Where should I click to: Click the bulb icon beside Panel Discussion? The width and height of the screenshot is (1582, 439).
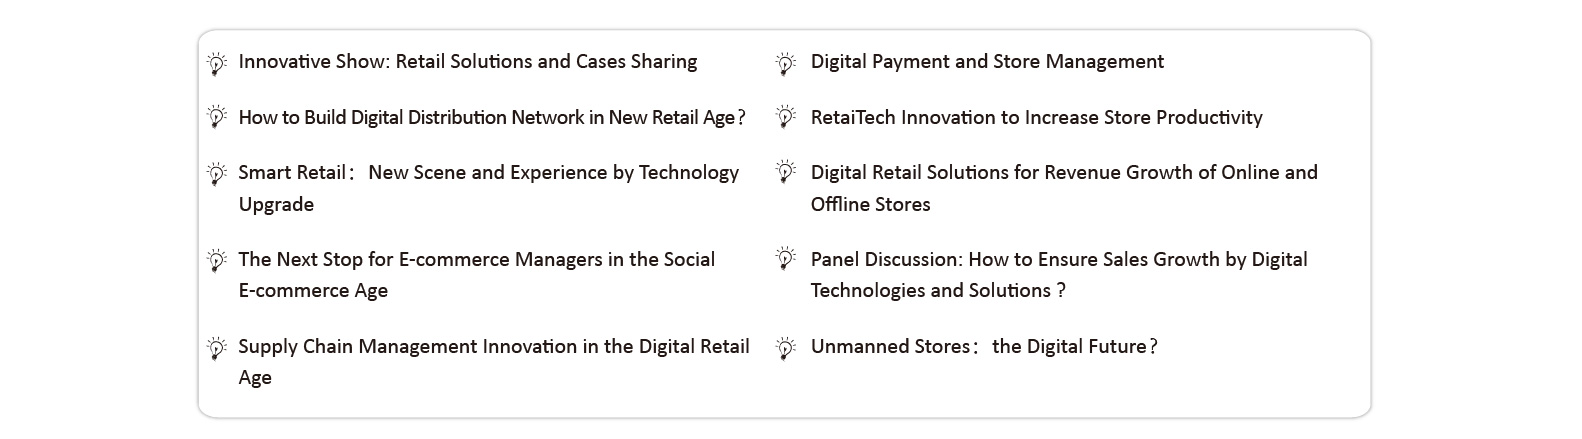[x=786, y=259]
